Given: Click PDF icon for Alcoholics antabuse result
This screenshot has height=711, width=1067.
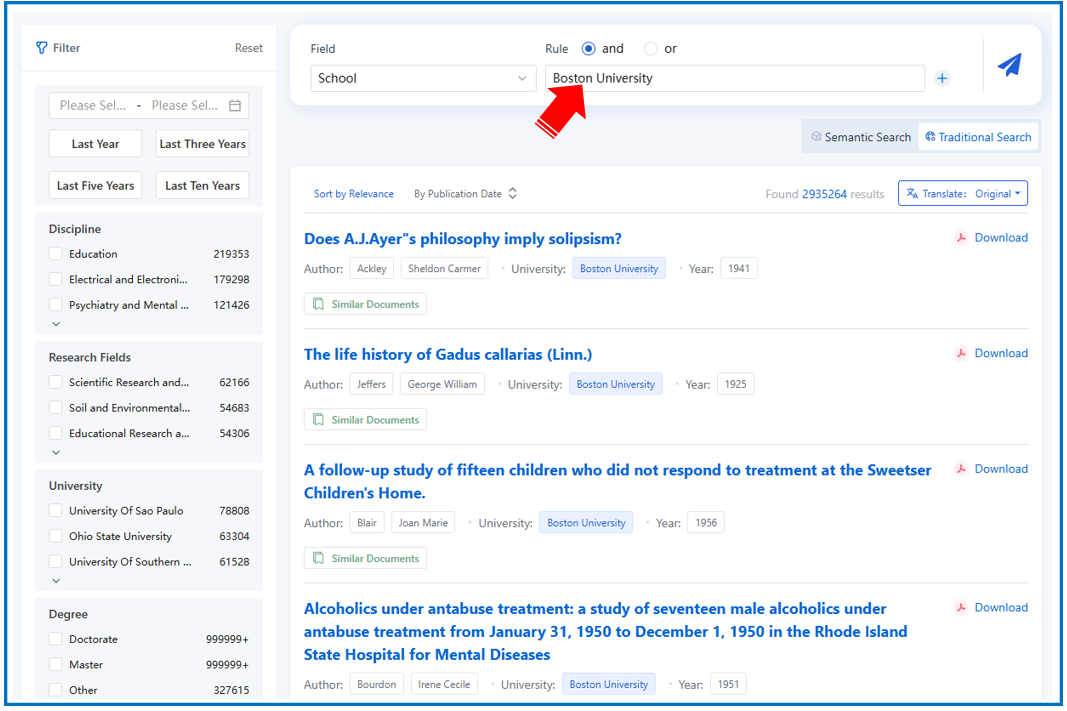Looking at the screenshot, I should click(960, 608).
